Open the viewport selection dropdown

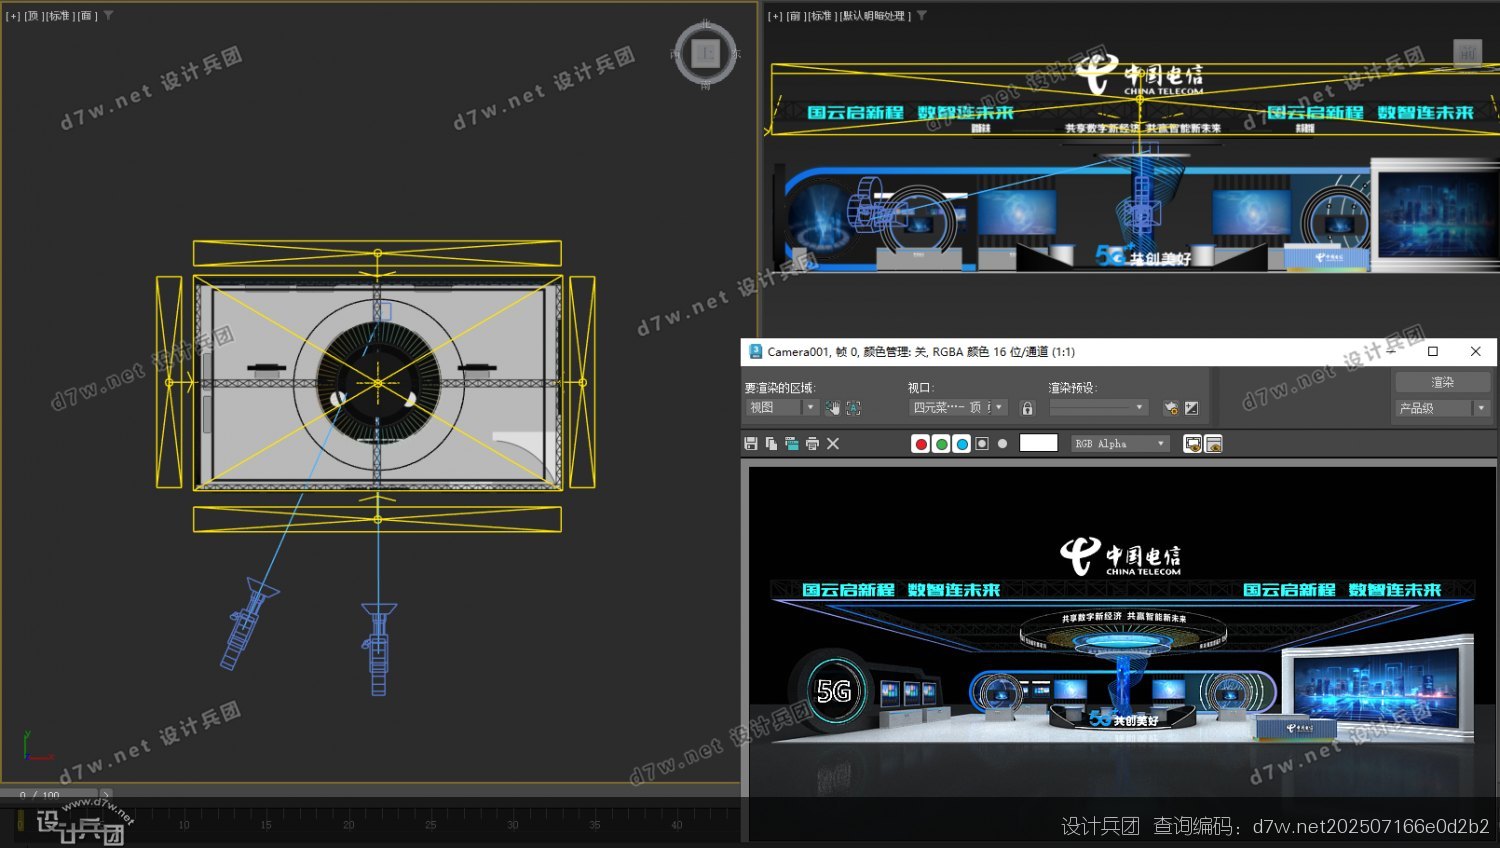click(x=958, y=408)
